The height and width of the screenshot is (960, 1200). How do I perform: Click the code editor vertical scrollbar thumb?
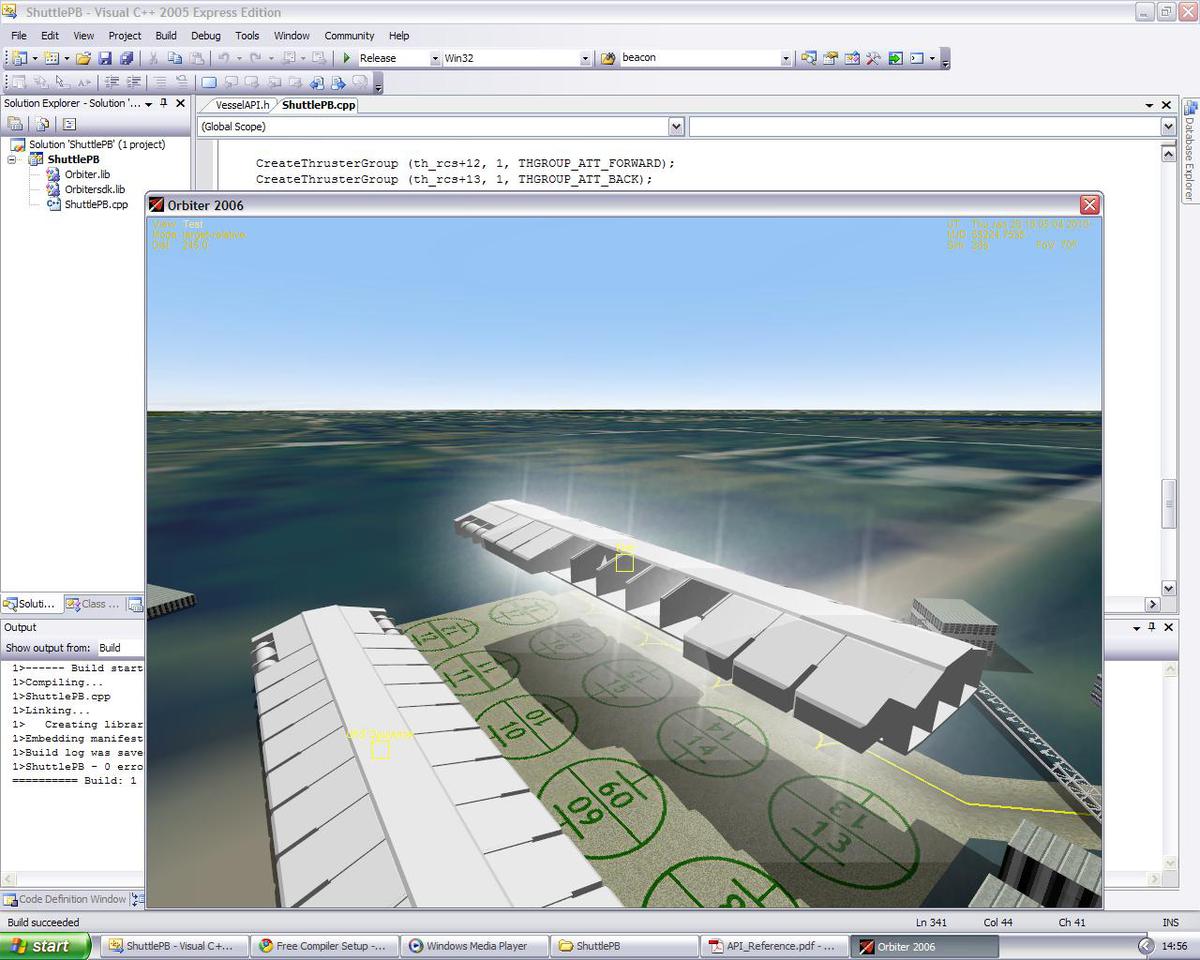tap(1168, 504)
